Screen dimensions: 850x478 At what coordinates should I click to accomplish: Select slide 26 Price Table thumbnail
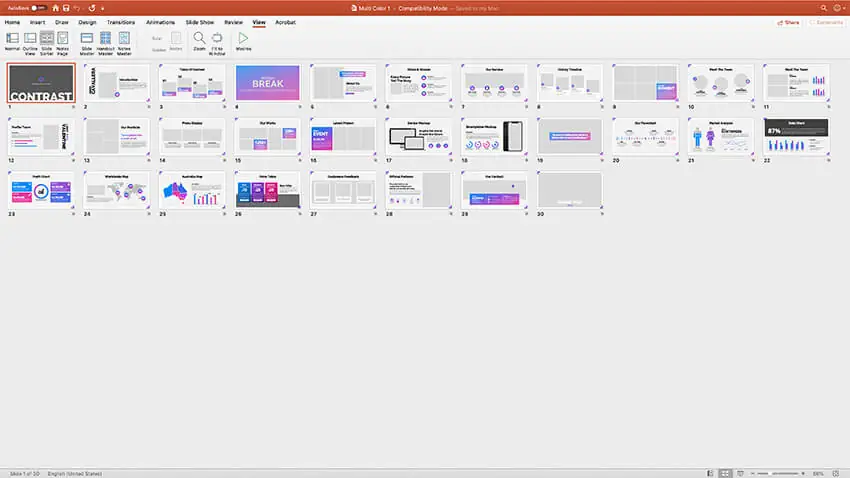point(267,190)
